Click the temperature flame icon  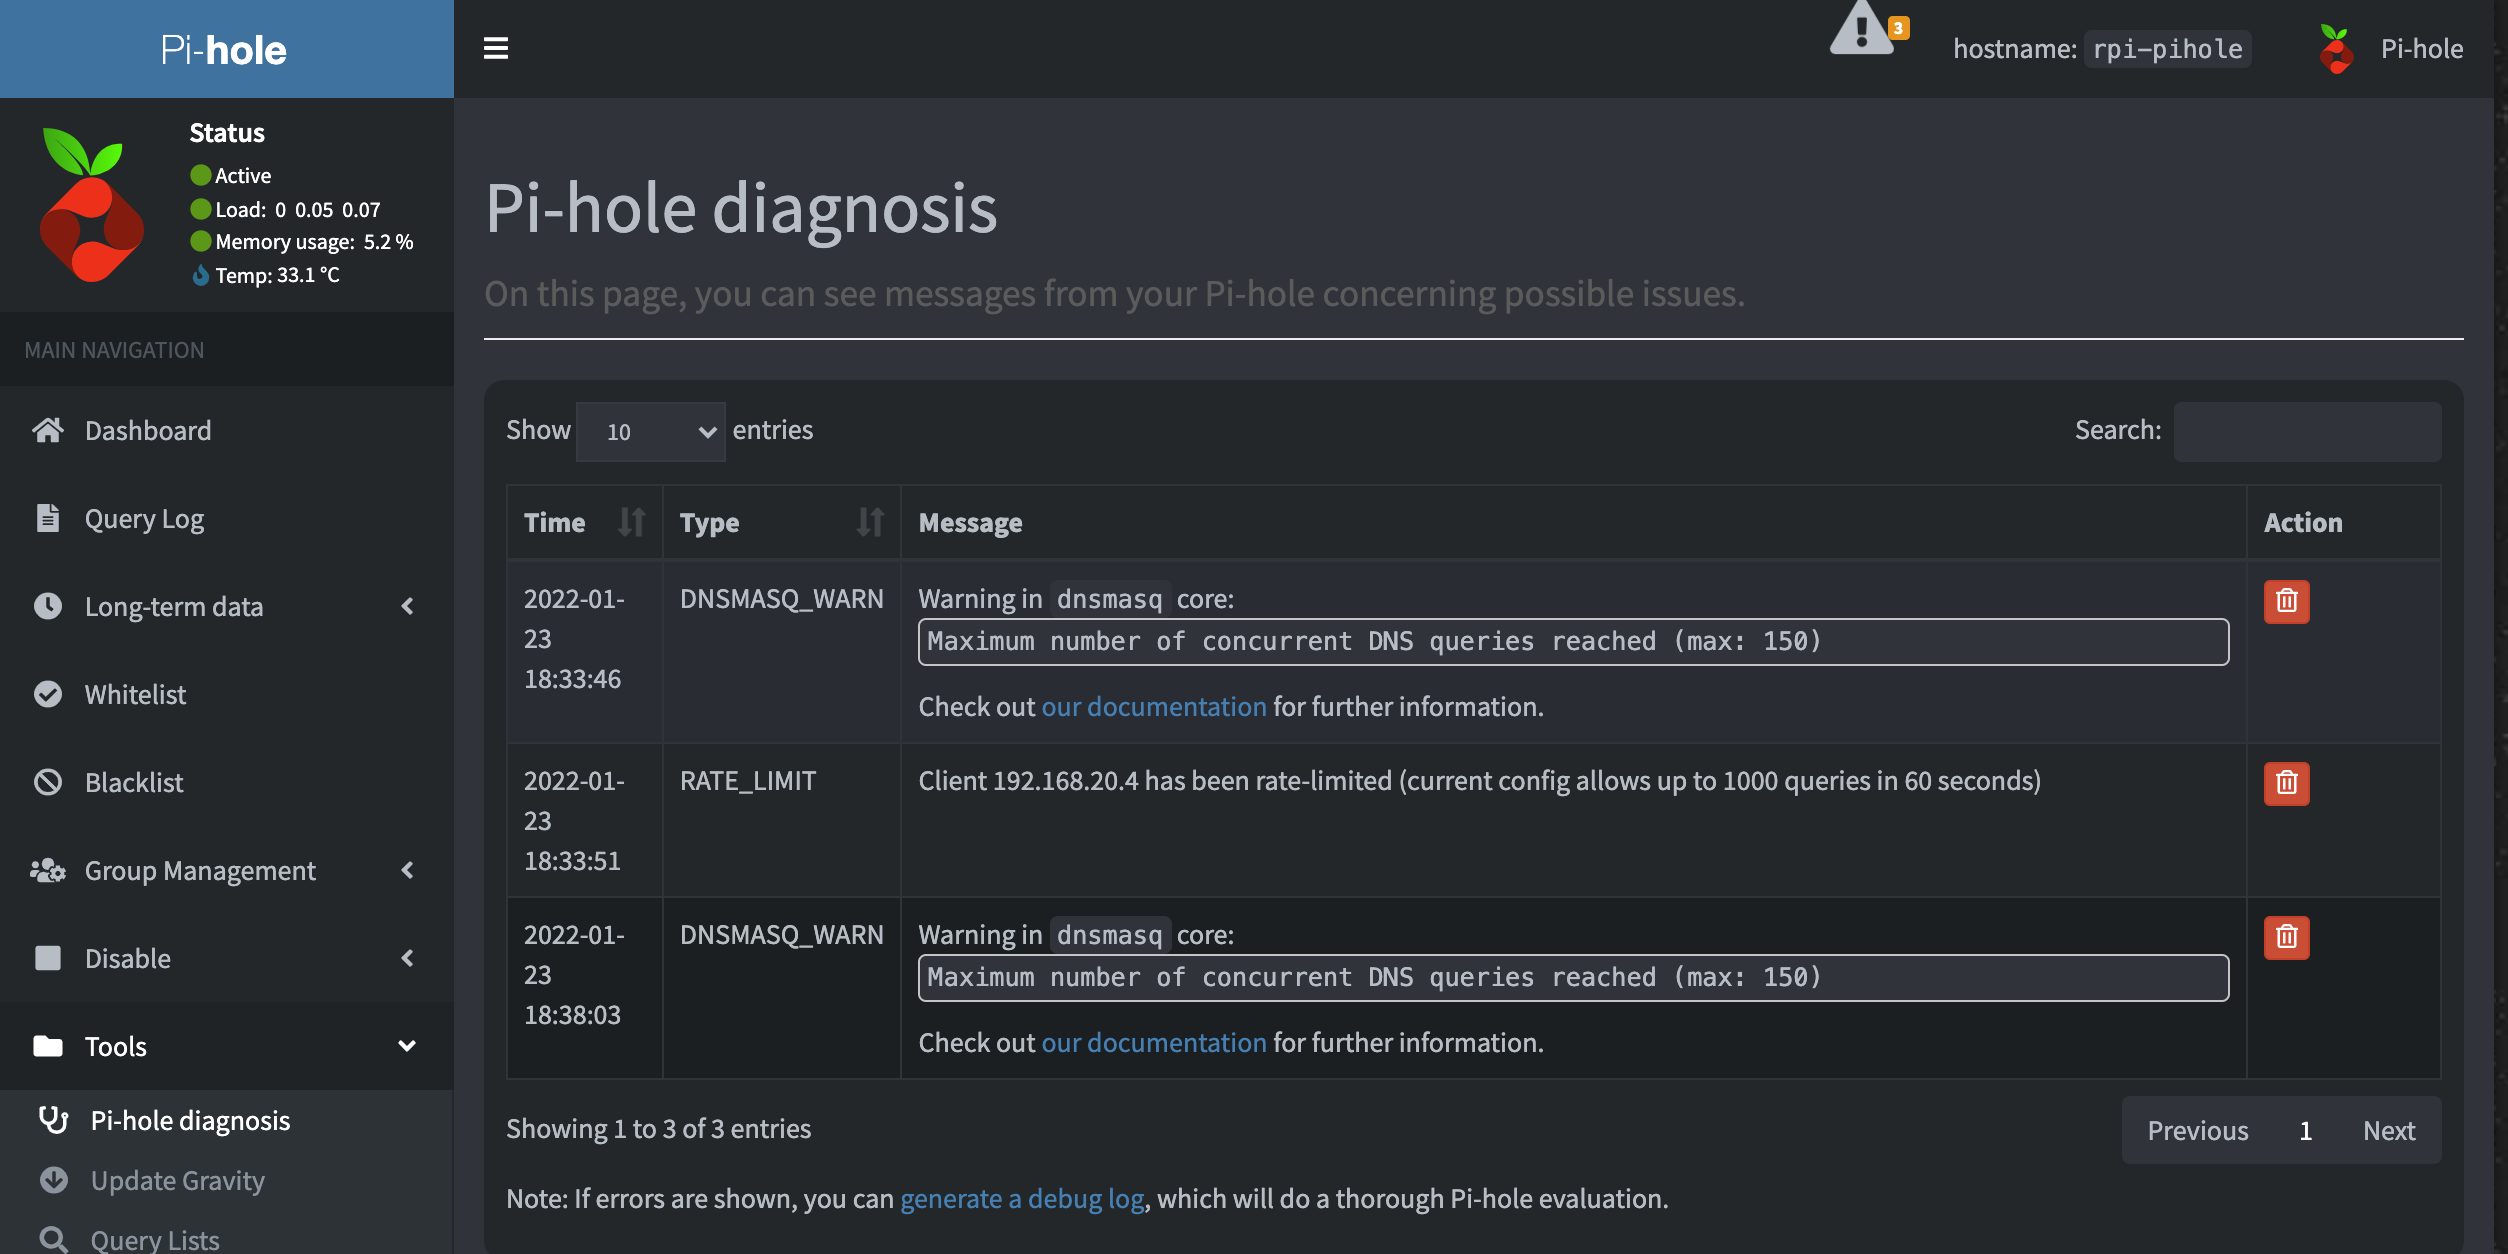coord(200,275)
